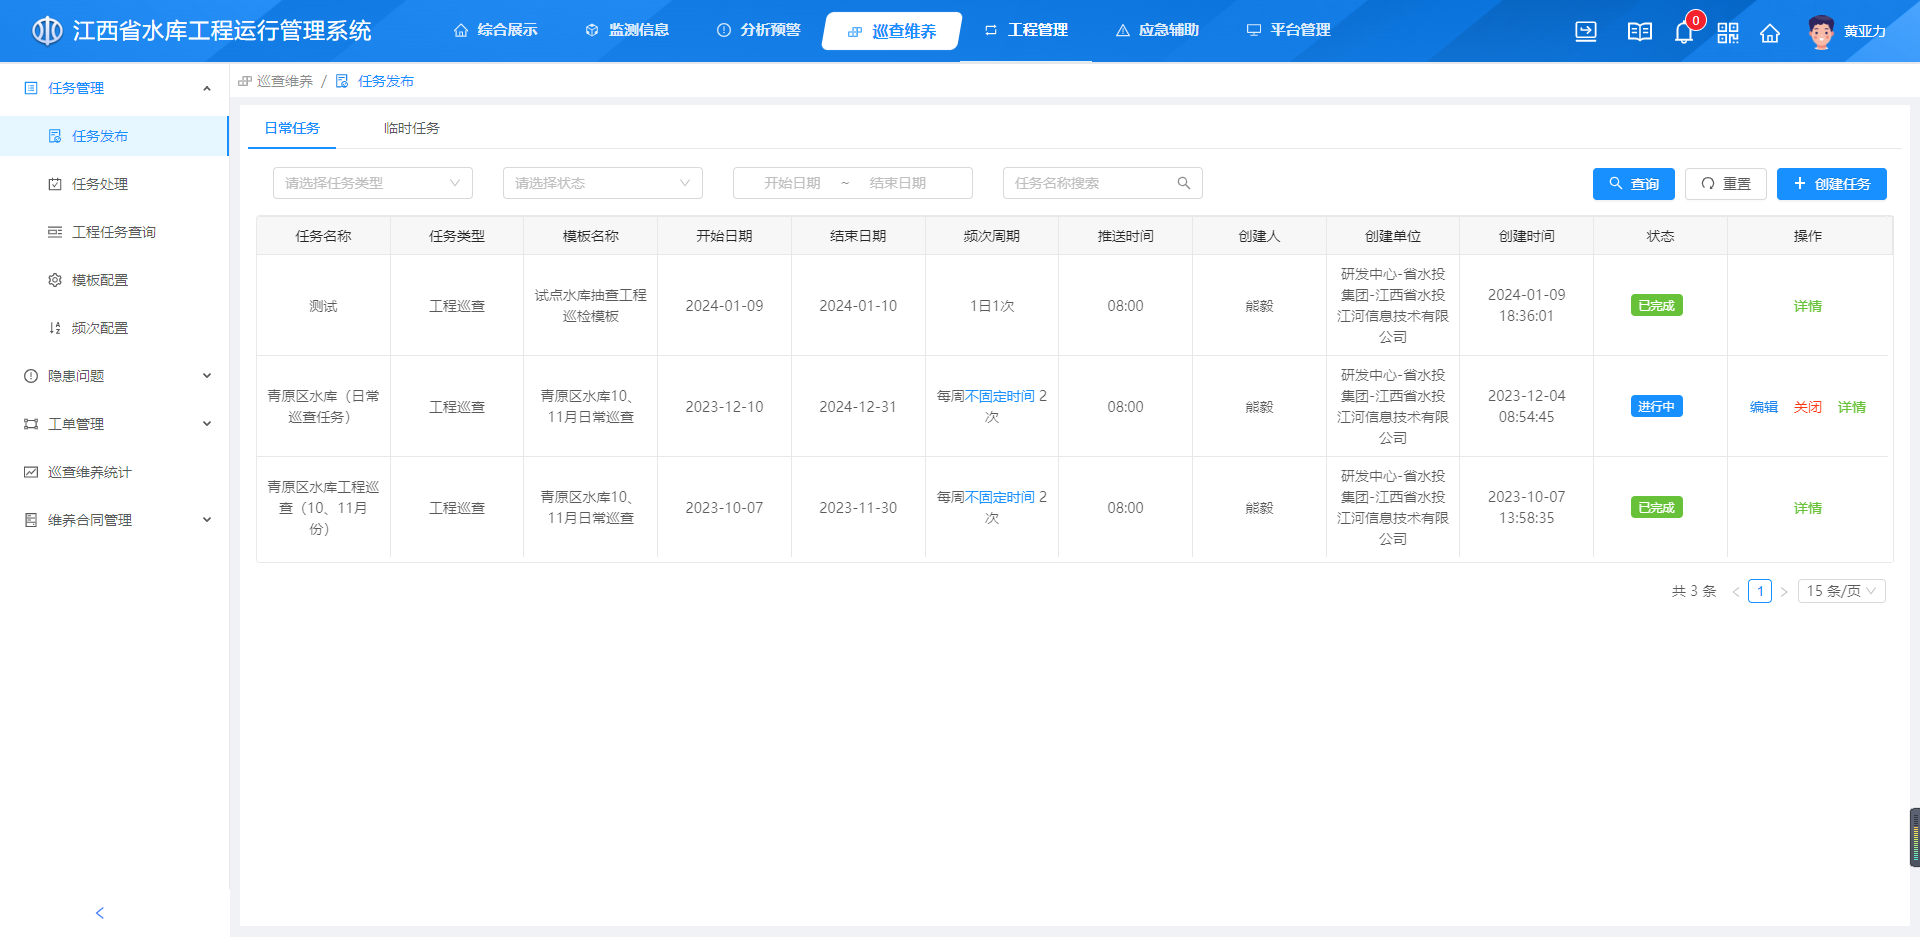Select 任务发布 in sidebar
1920x937 pixels.
(x=114, y=136)
